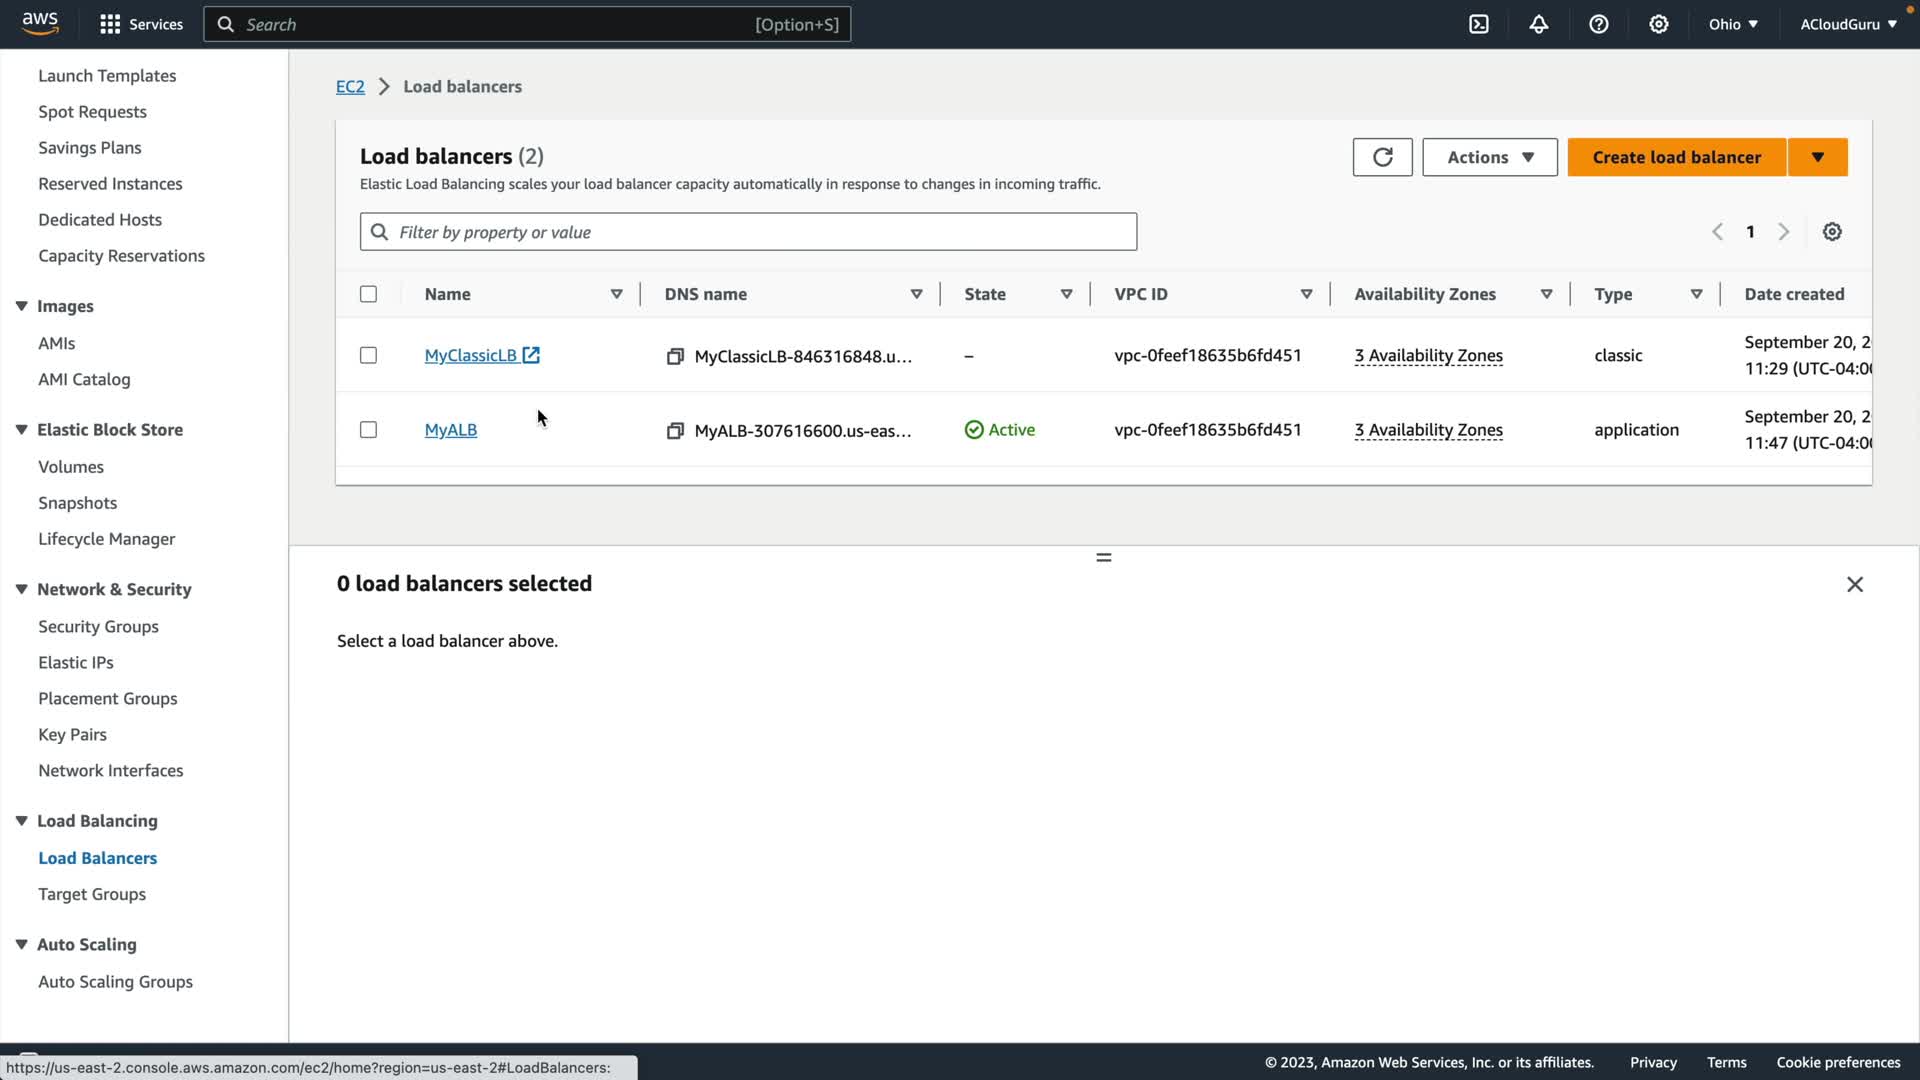Expand Create load balancer arrow options
The height and width of the screenshot is (1080, 1920).
(x=1817, y=157)
